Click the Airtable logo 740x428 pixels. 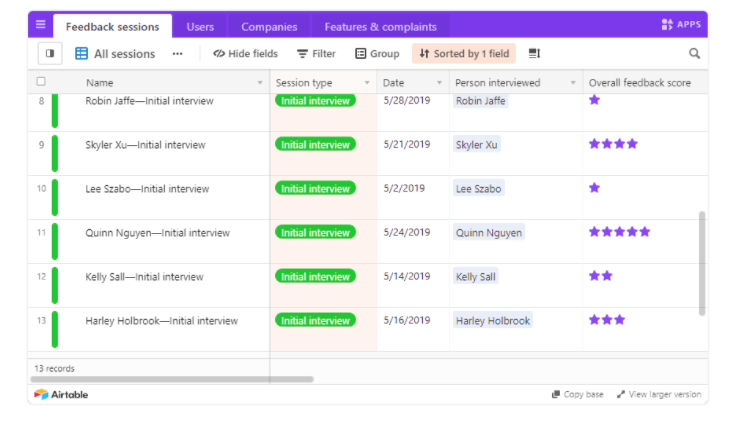click(x=61, y=394)
